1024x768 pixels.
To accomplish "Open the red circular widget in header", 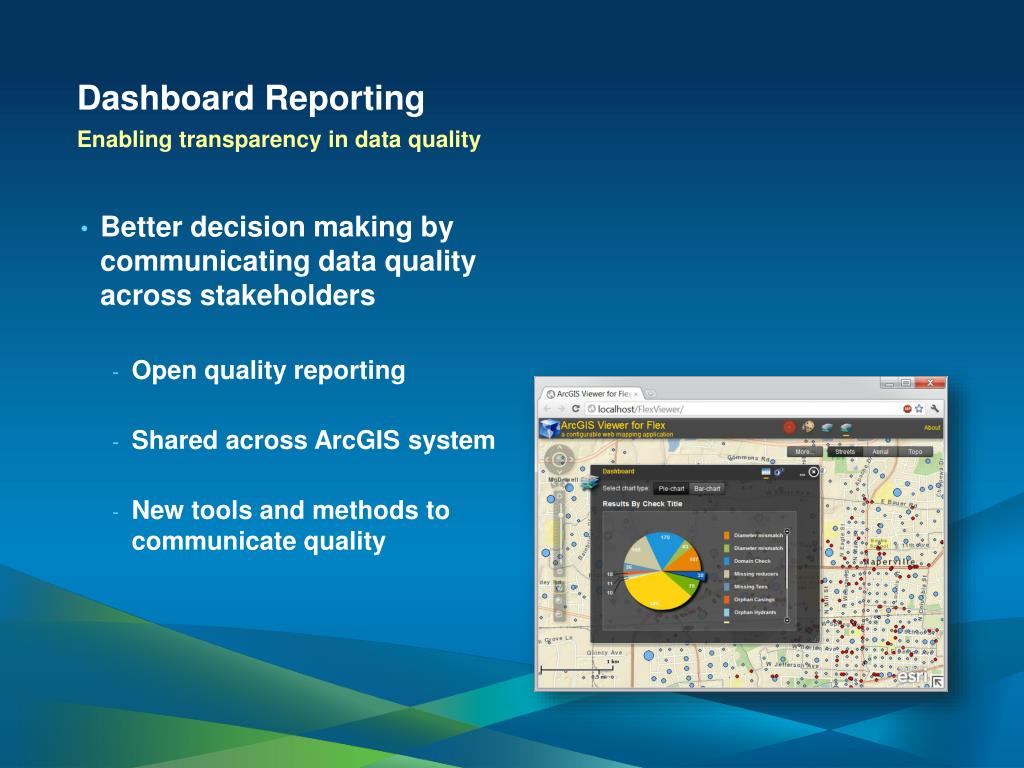I will coord(790,427).
